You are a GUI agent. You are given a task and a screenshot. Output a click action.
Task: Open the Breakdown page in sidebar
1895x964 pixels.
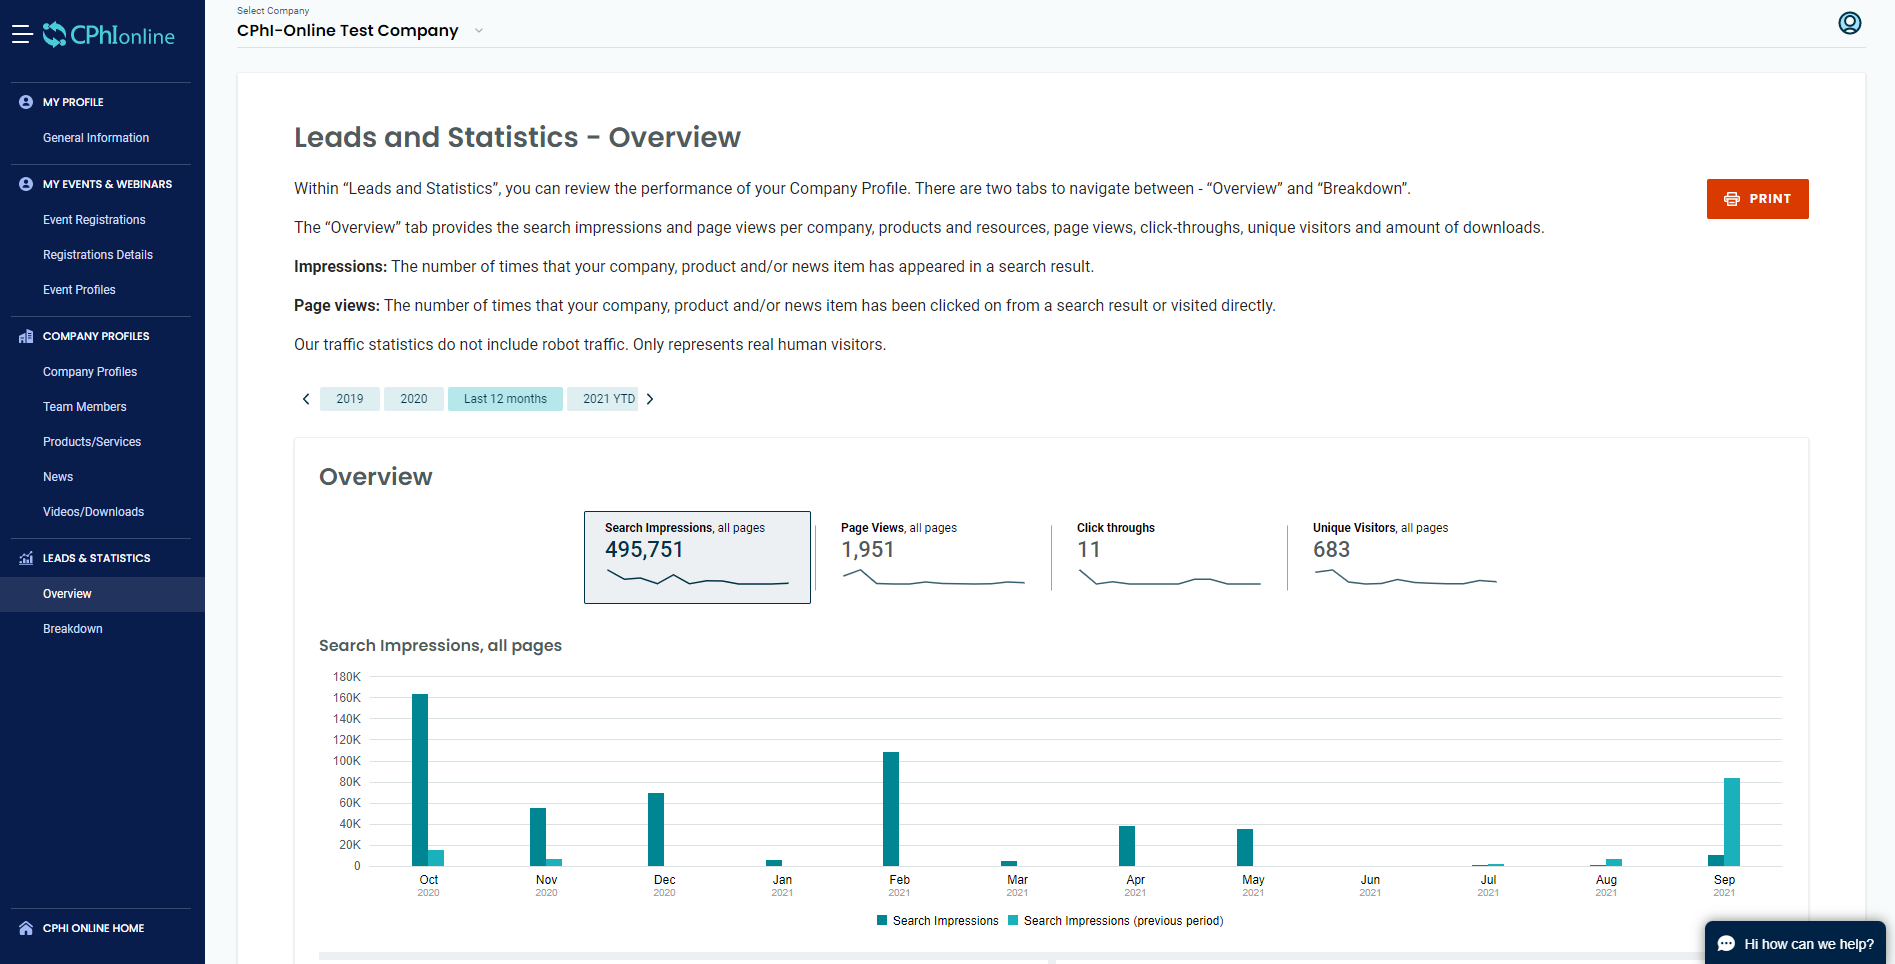coord(72,628)
